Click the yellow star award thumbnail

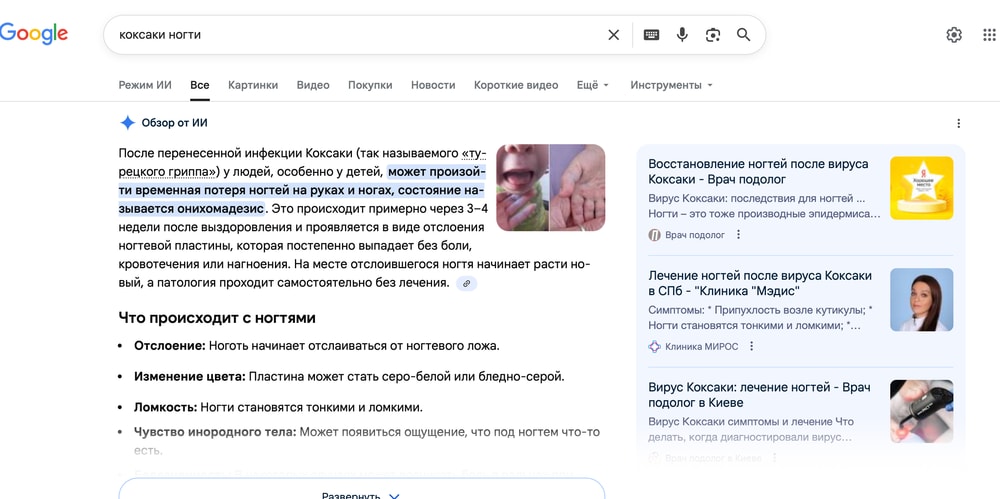click(922, 188)
